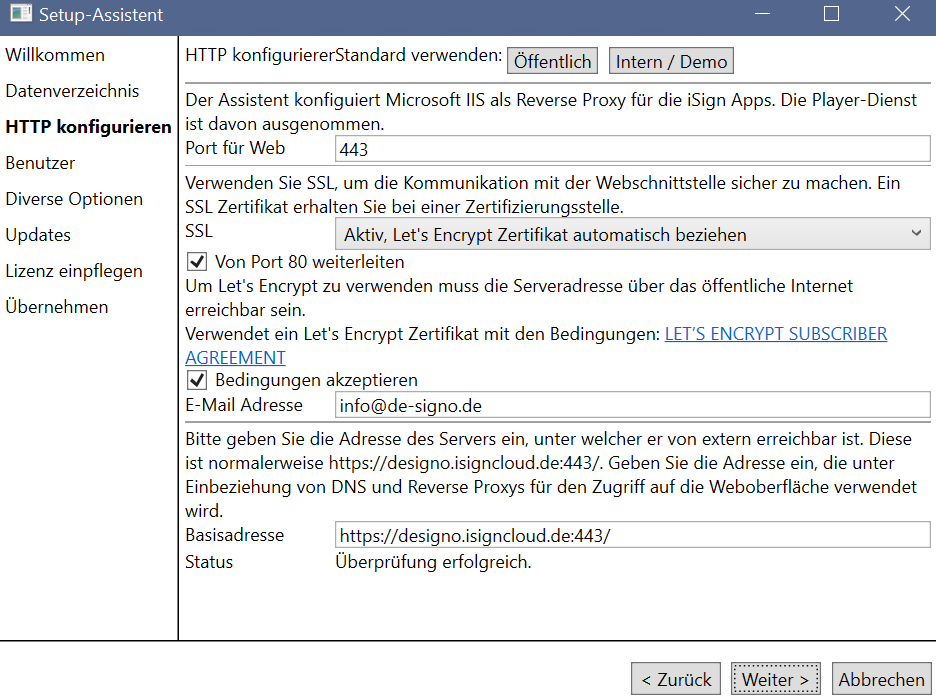
Task: Close the Setup-Assistent window
Action: coord(902,14)
